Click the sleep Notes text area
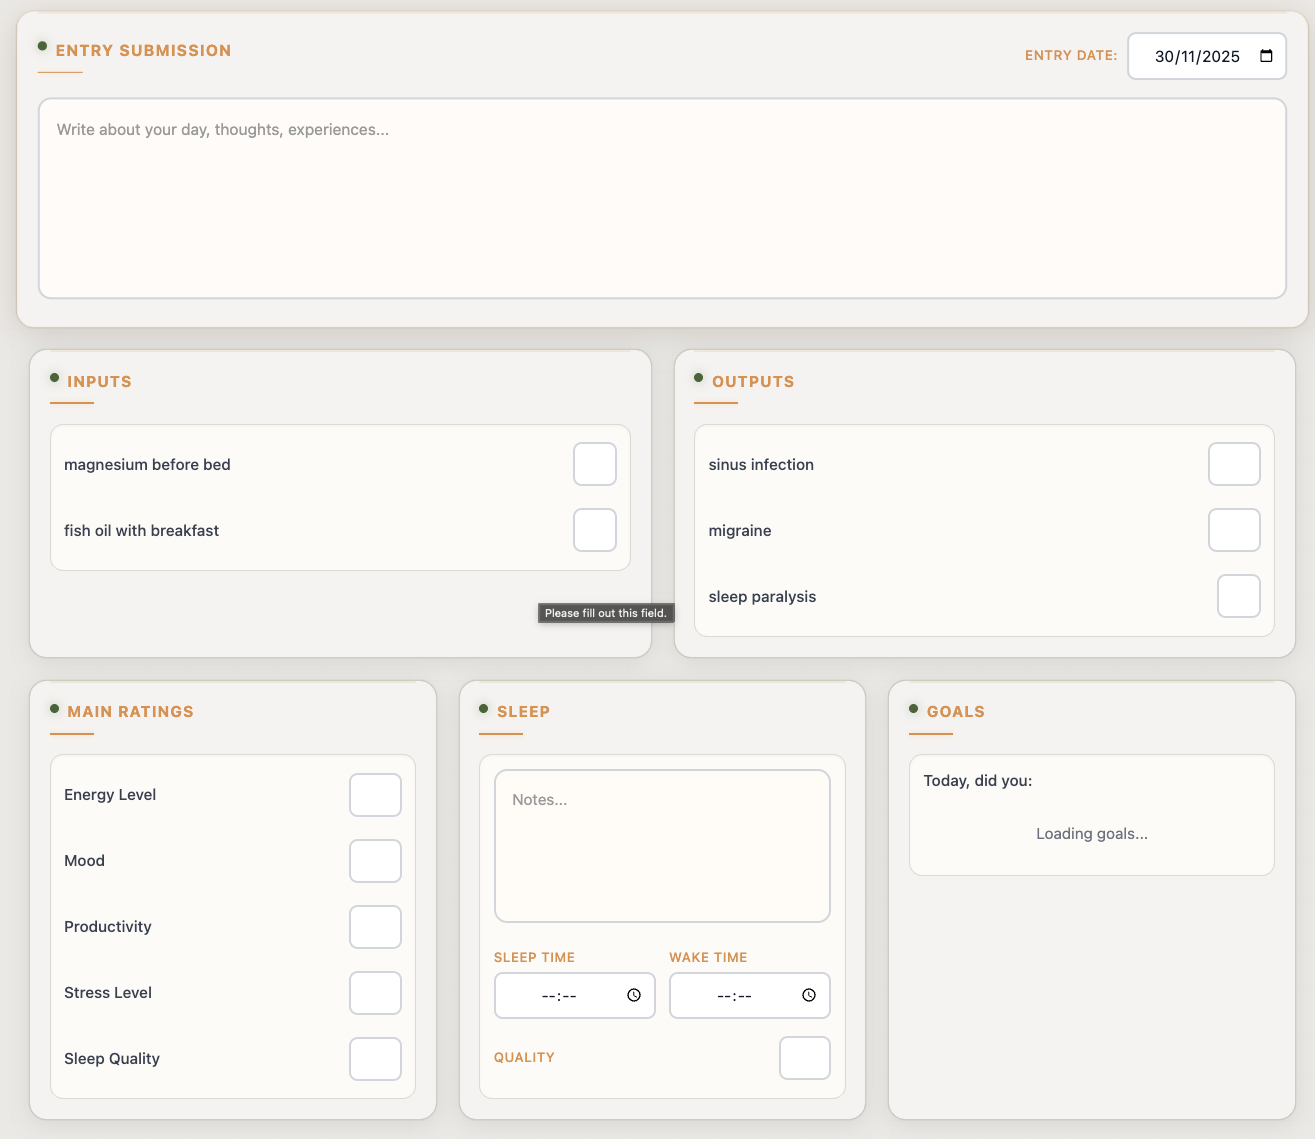The height and width of the screenshot is (1139, 1315). coord(662,843)
